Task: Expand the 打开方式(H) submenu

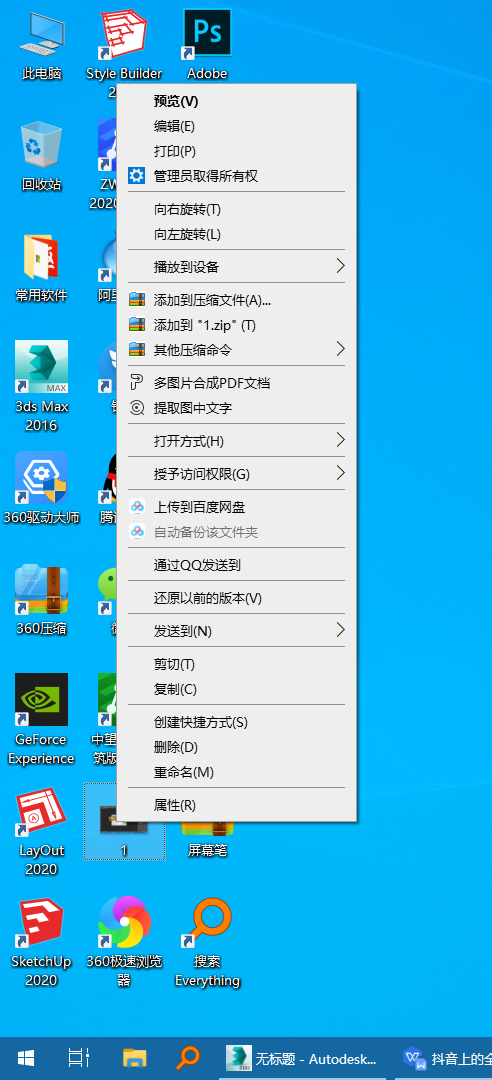Action: tap(236, 440)
